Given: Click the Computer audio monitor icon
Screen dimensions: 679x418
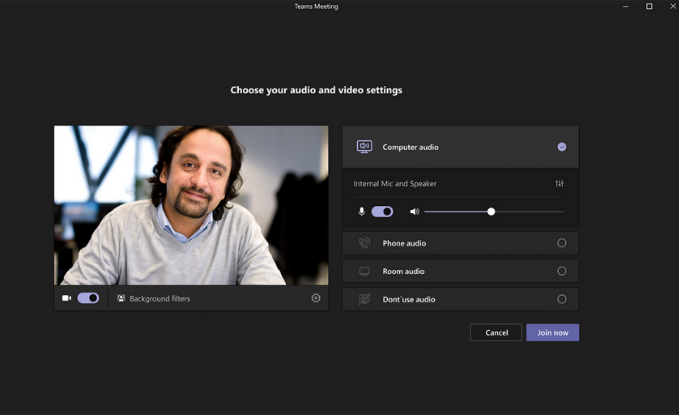Looking at the screenshot, I should tap(364, 147).
